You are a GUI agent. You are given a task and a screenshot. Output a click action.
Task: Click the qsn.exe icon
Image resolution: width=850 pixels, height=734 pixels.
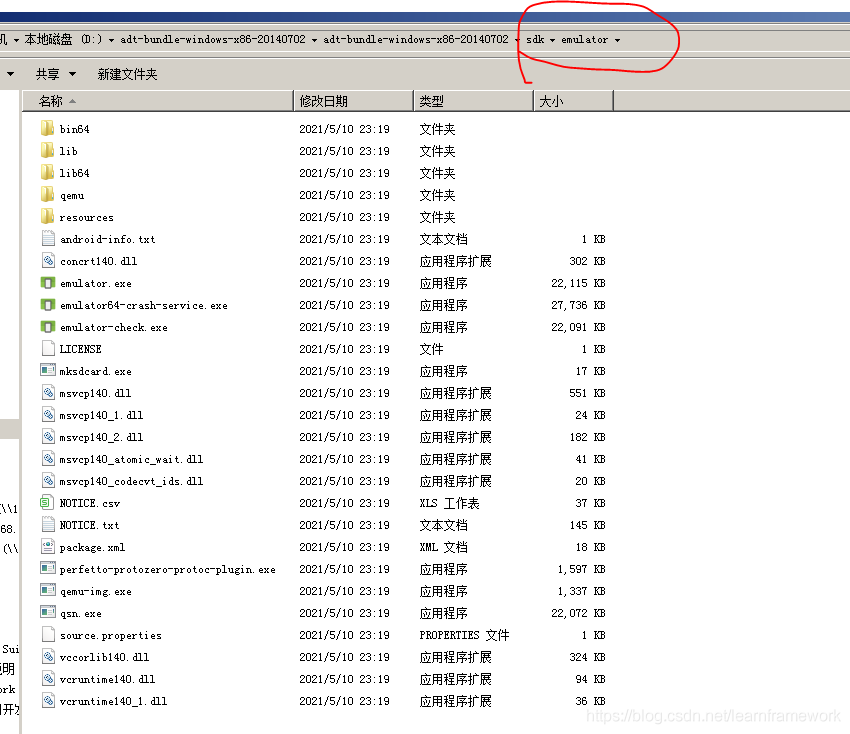48,613
